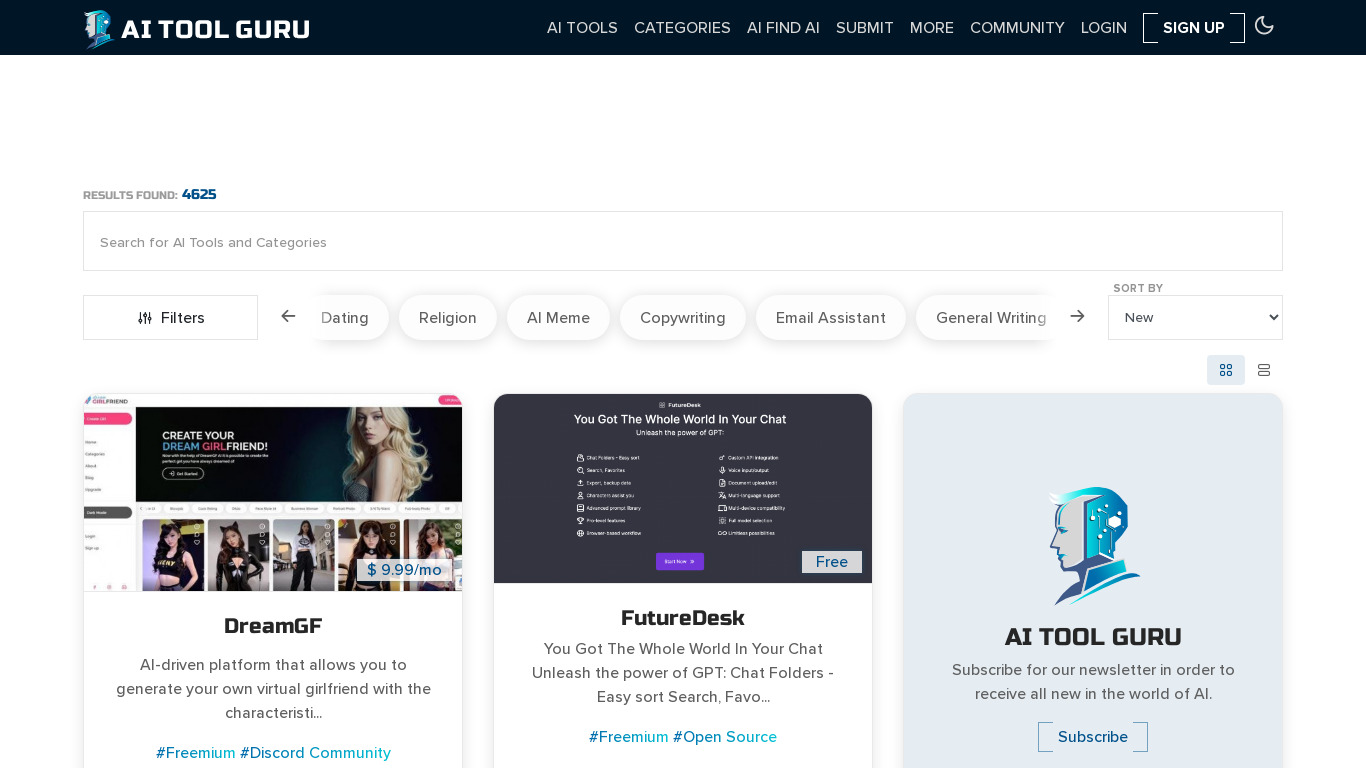Click the DreamGF tool title
The width and height of the screenshot is (1366, 768).
pos(273,626)
